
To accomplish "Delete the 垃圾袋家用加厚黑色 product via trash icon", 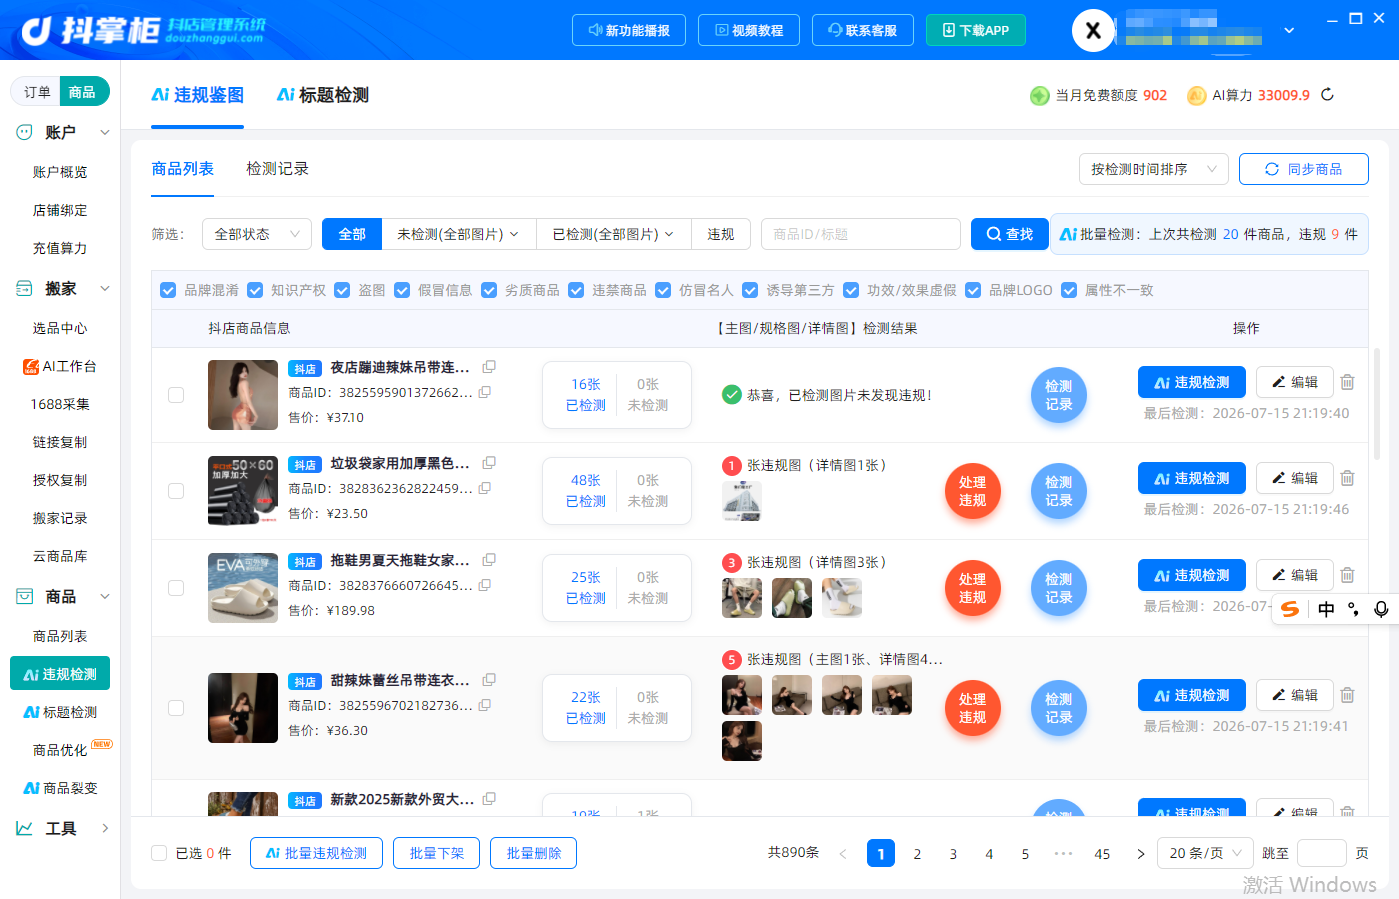I will click(1347, 478).
